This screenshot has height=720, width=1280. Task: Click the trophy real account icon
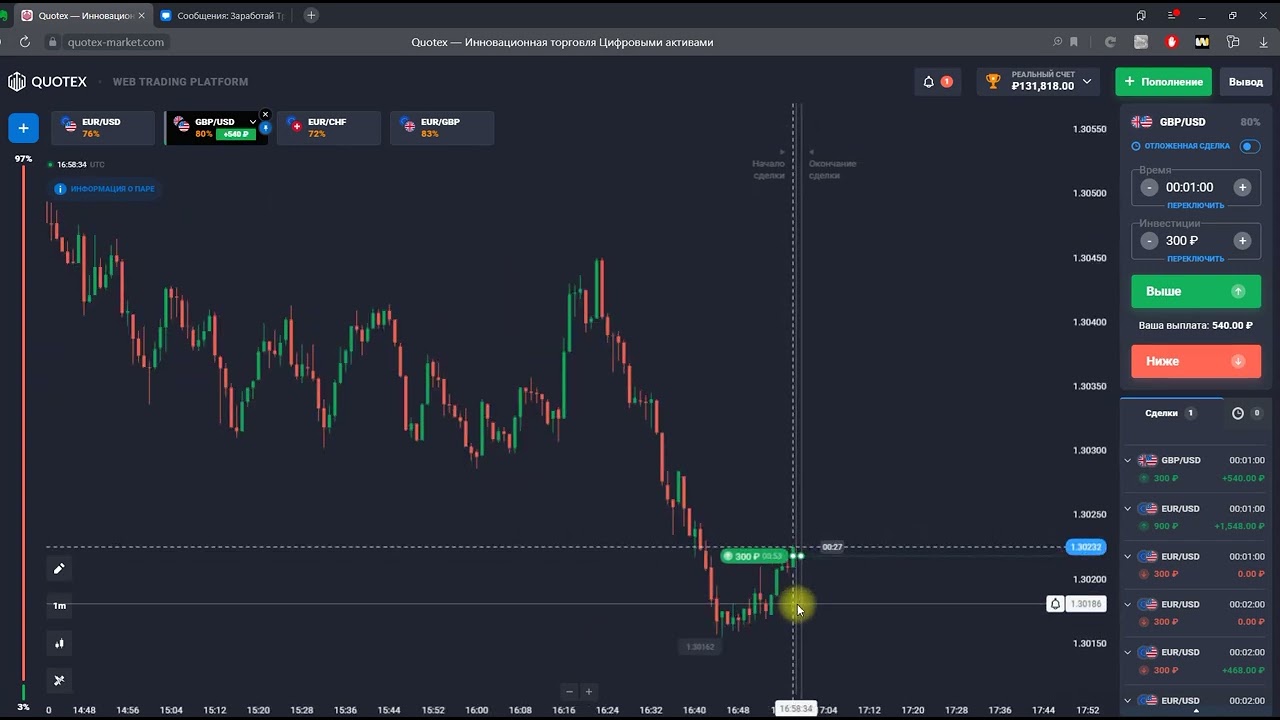[x=993, y=81]
